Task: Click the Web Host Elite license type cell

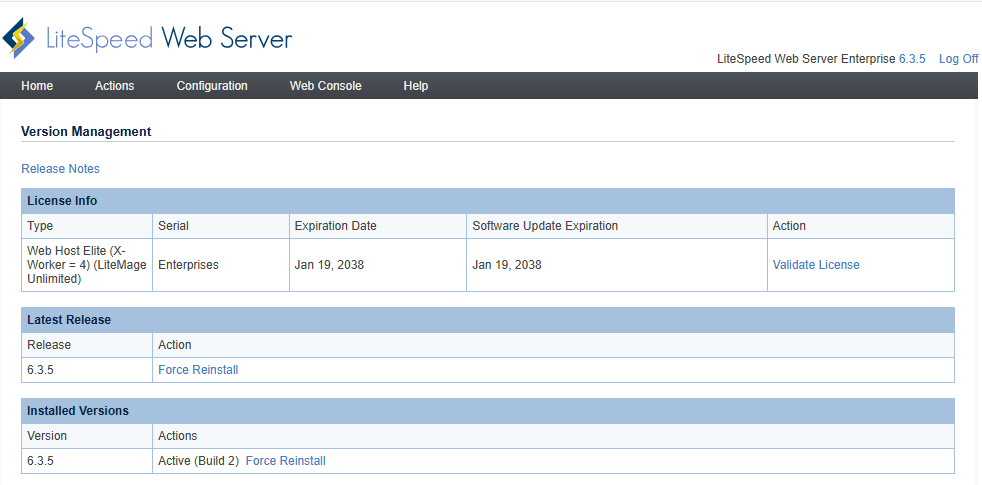Action: pyautogui.click(x=87, y=264)
